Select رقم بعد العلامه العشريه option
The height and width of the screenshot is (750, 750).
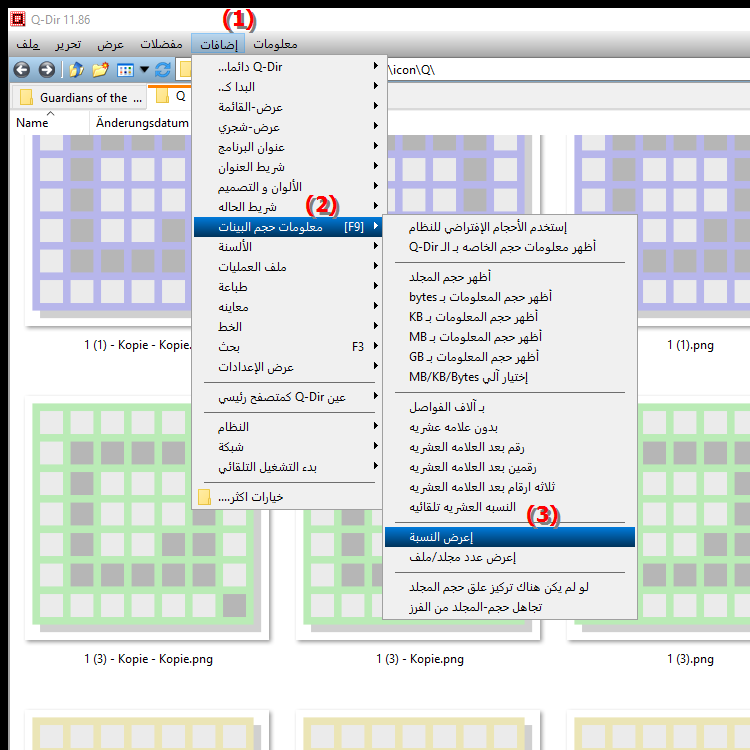coord(510,447)
